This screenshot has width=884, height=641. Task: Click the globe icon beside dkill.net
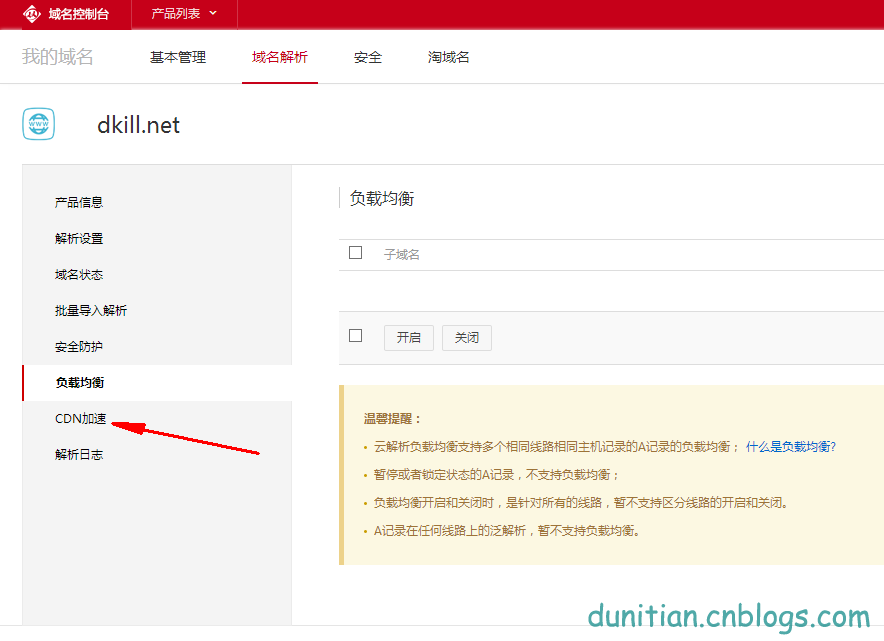coord(38,123)
